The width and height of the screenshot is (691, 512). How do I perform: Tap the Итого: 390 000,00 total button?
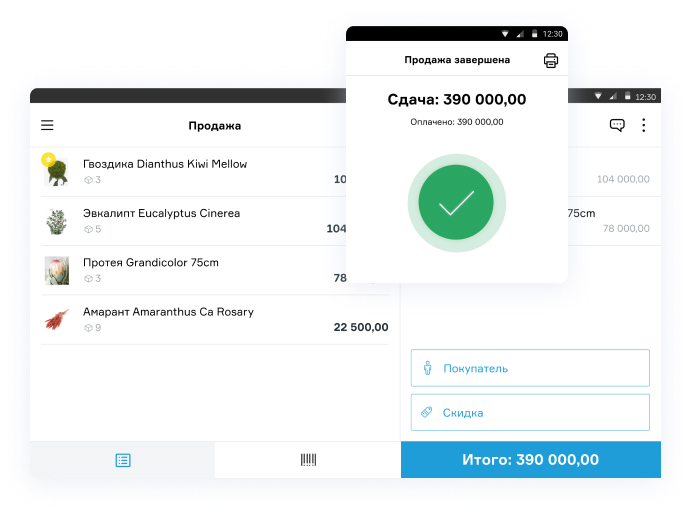coord(531,460)
